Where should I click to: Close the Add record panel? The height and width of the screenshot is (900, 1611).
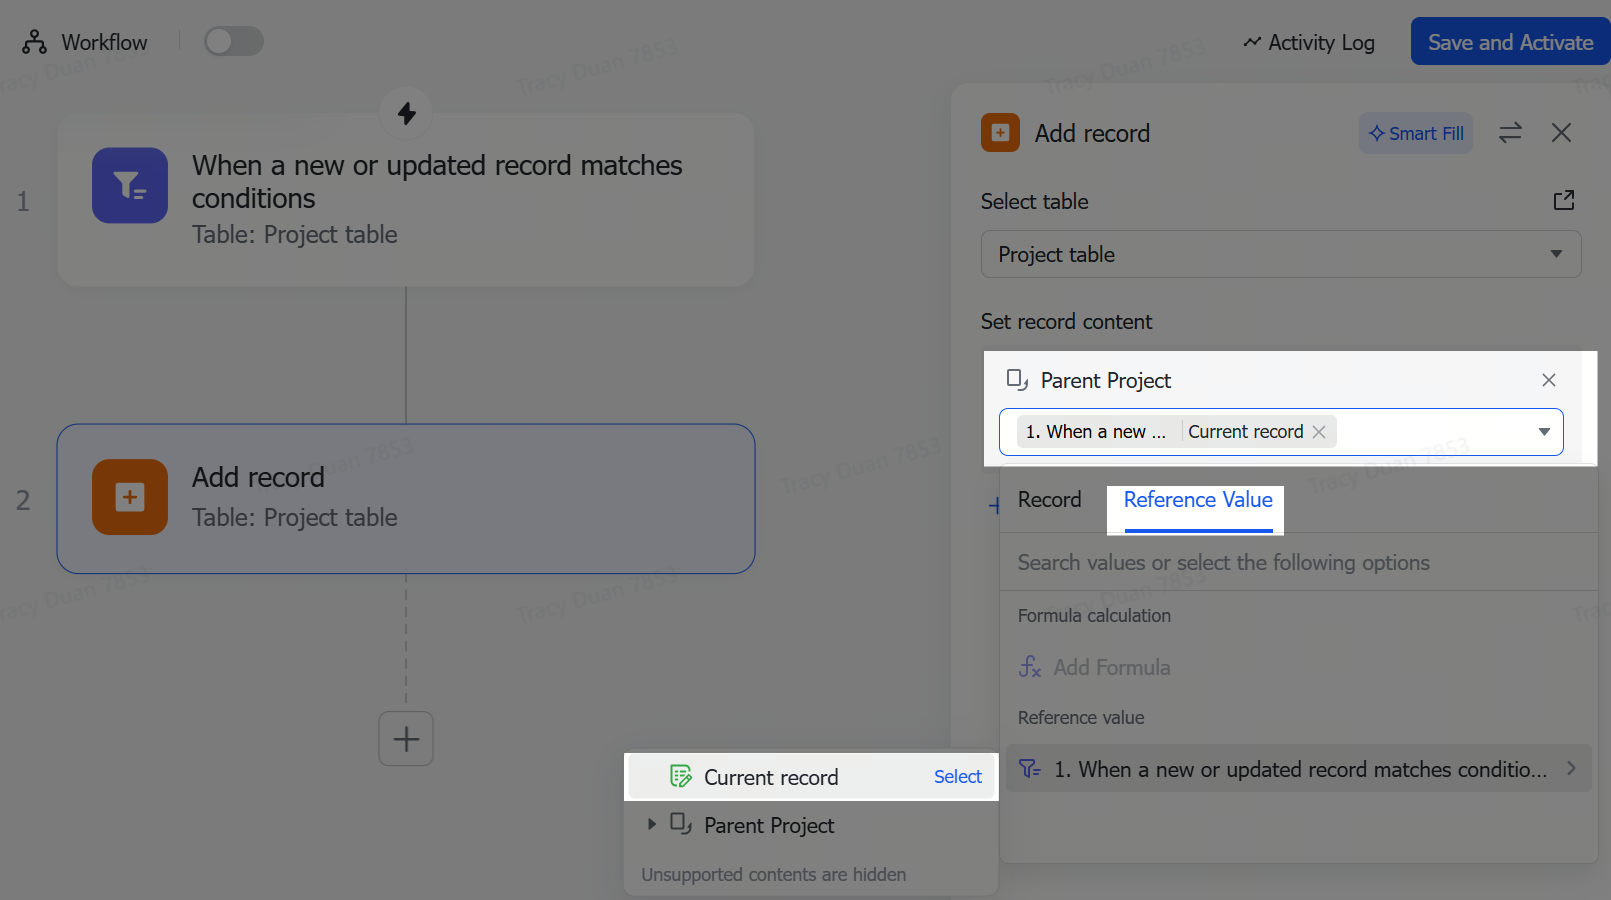point(1561,133)
